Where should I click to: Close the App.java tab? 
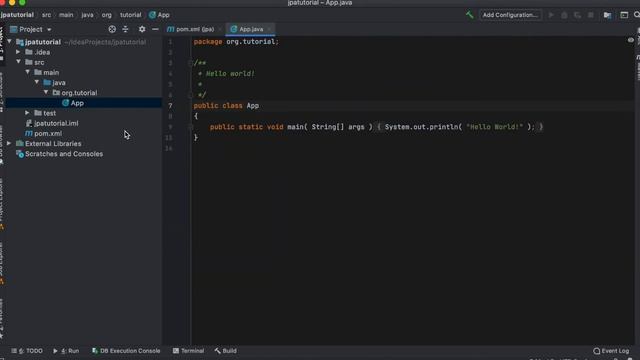click(x=269, y=29)
